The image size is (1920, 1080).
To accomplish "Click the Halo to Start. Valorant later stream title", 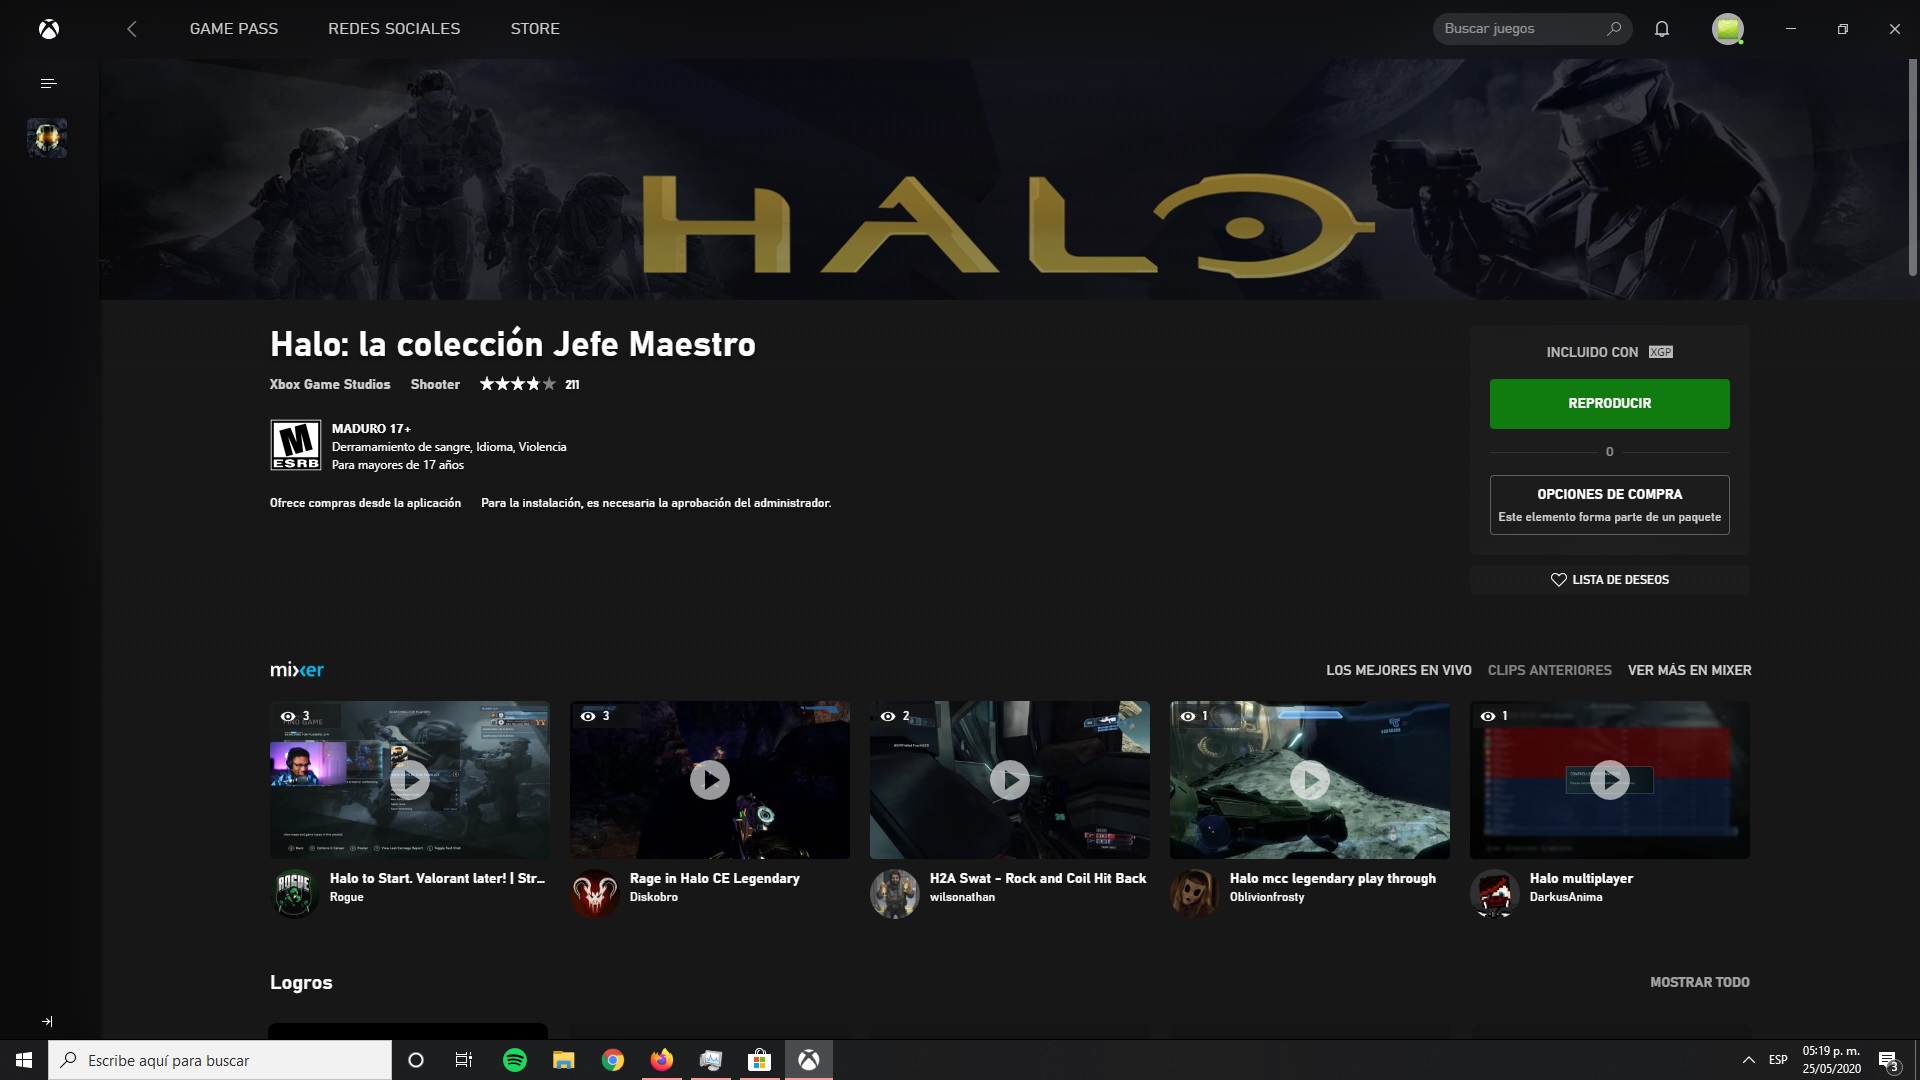I will click(437, 878).
